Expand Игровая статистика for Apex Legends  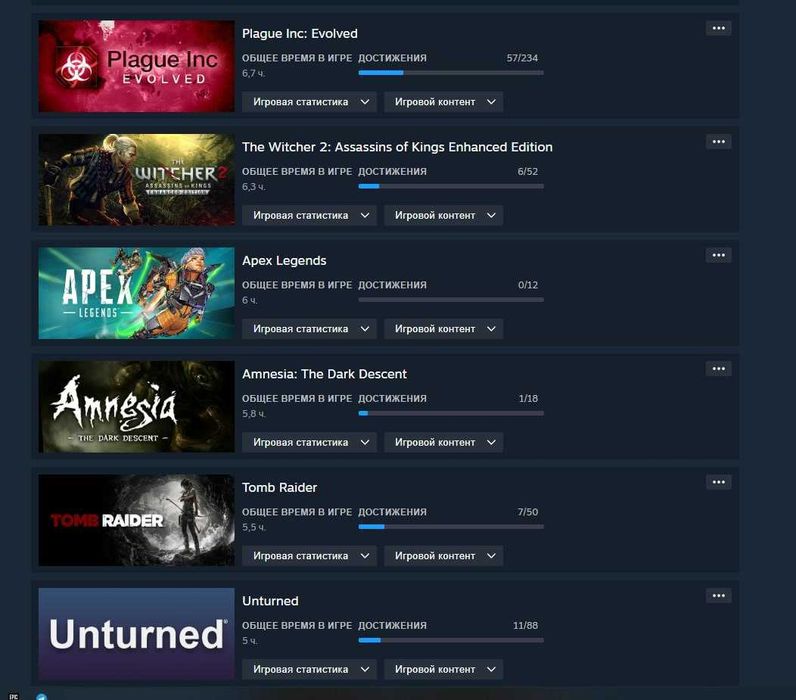[309, 329]
